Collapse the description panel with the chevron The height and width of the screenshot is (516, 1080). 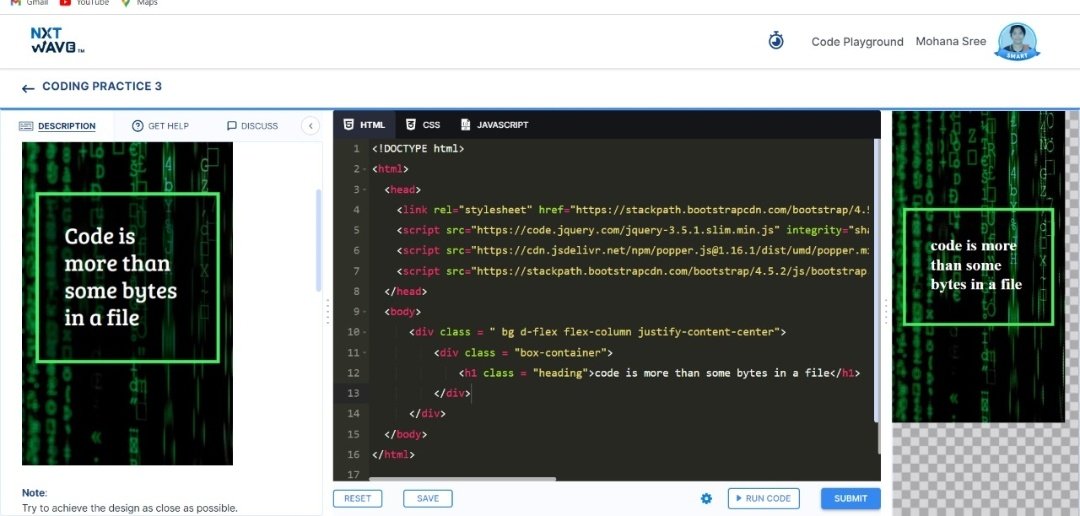pyautogui.click(x=310, y=125)
